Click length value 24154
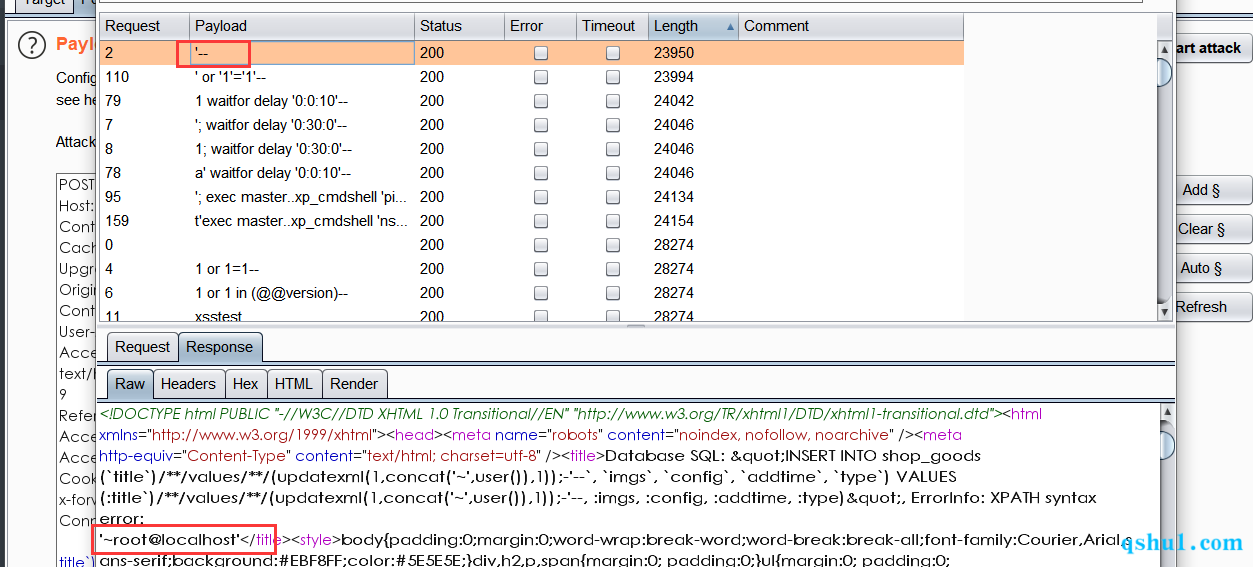Screen dimensions: 1253x567 pos(674,221)
